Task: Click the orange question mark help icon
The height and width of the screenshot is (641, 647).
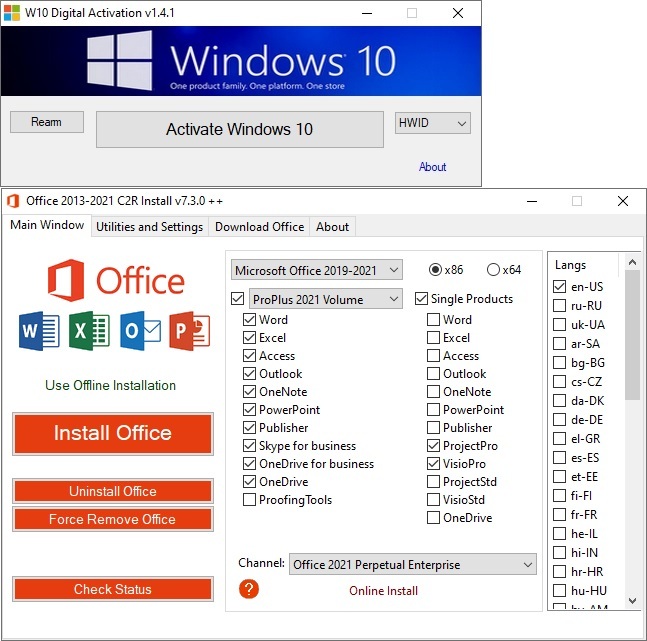Action: (249, 589)
